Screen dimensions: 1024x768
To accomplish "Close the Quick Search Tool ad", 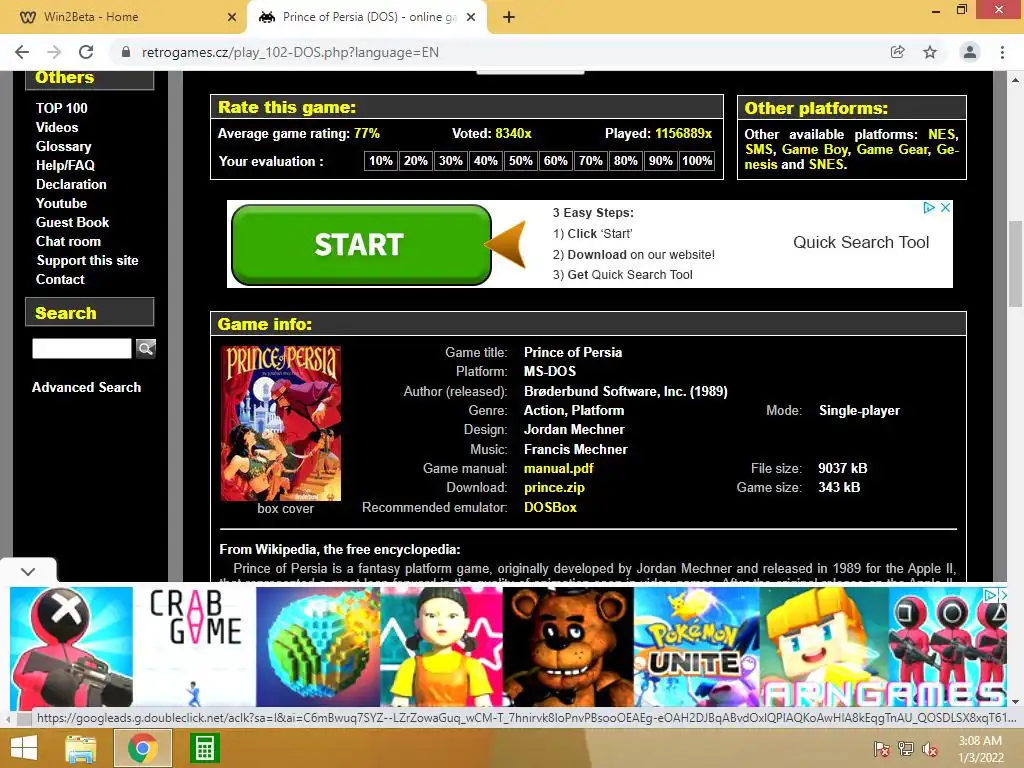I will (945, 208).
